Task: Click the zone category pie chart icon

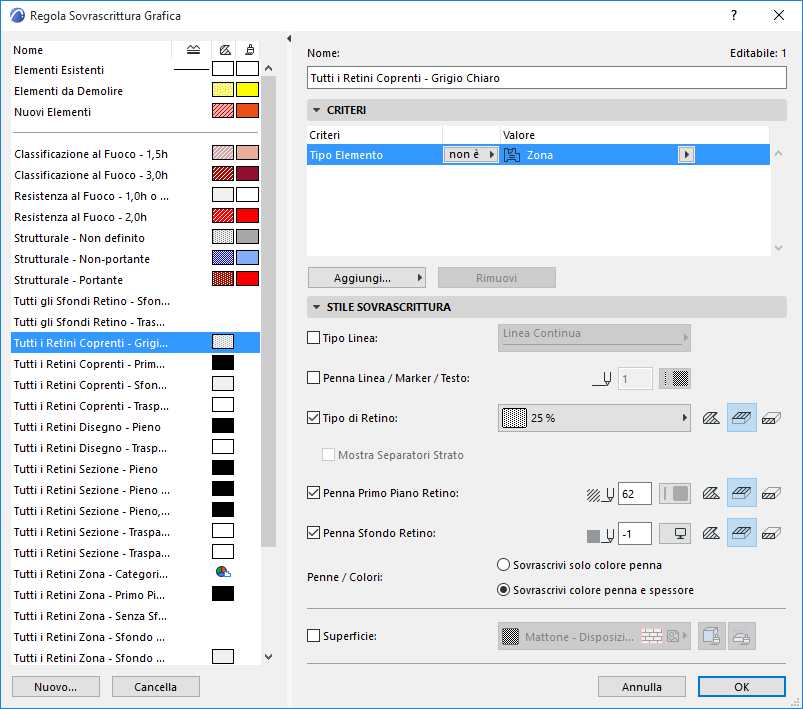Action: tap(223, 572)
